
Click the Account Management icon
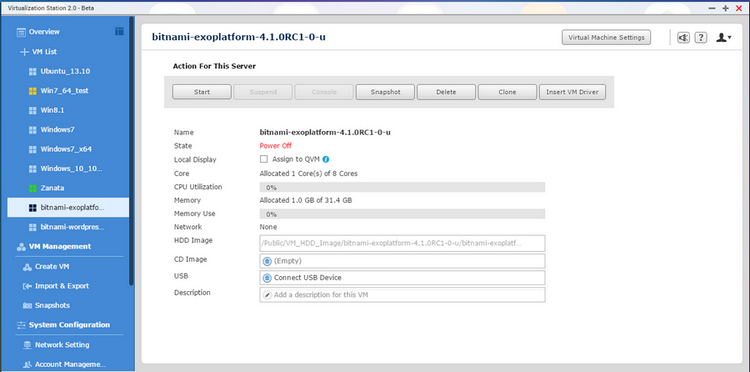(27, 364)
